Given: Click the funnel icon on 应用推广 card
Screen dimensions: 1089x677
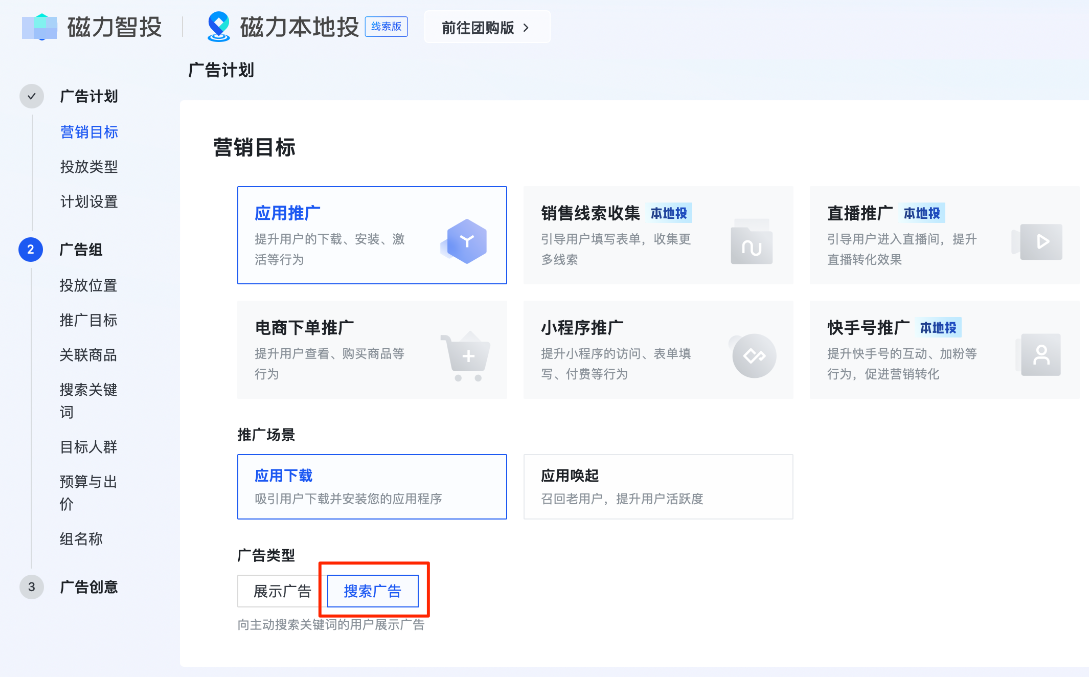Looking at the screenshot, I should (465, 239).
